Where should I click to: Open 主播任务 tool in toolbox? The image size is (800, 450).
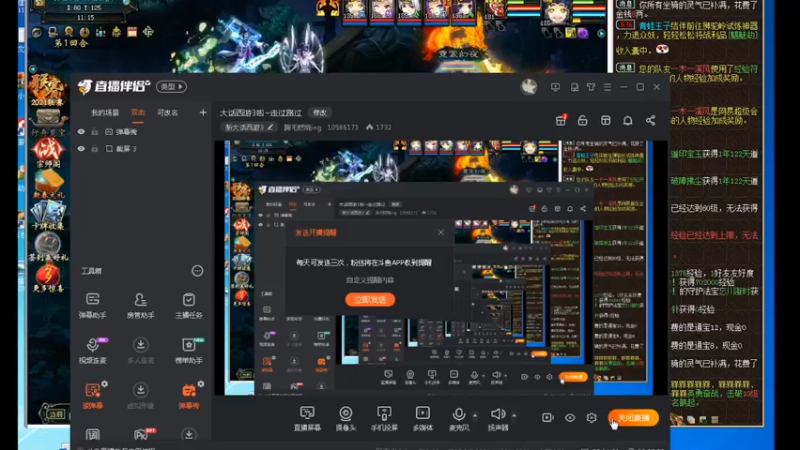189,305
